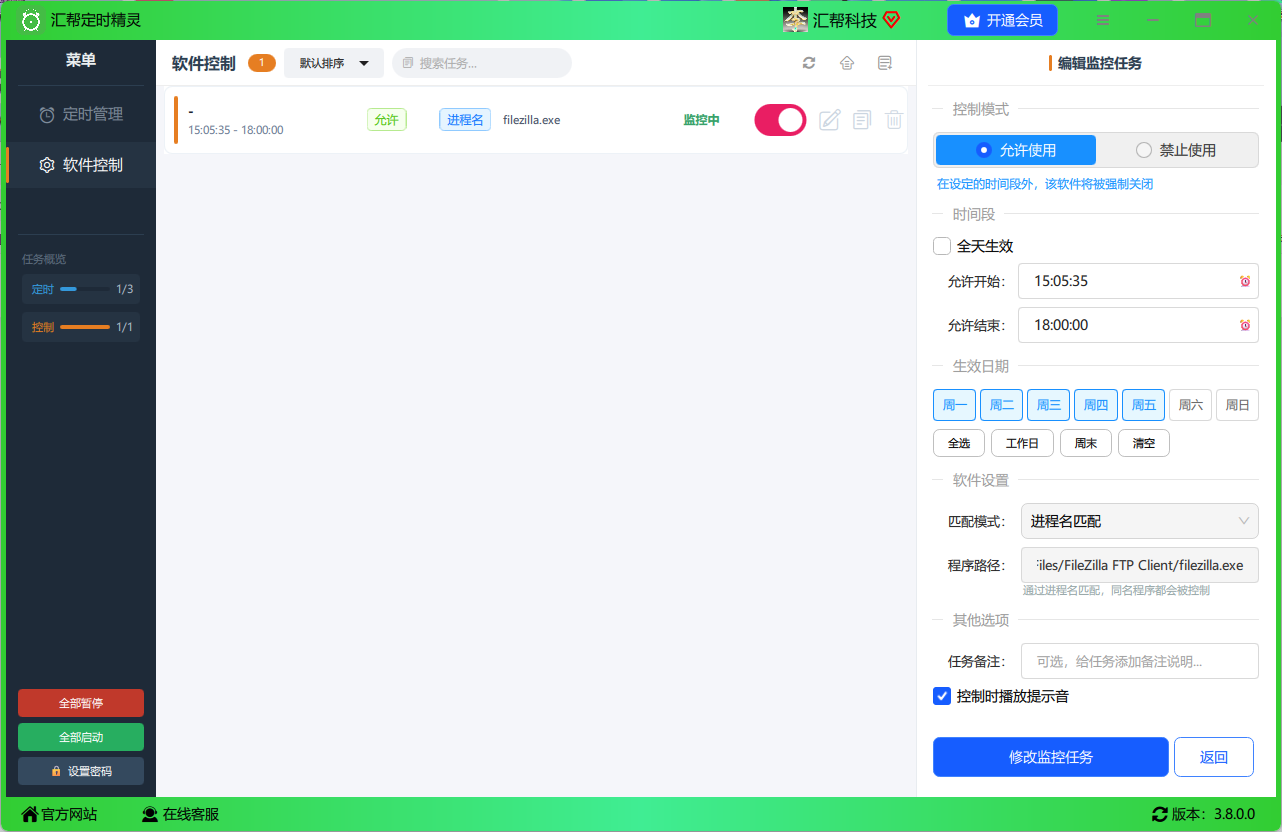Image resolution: width=1282 pixels, height=832 pixels.
Task: Select 禁止使用 control mode
Action: pyautogui.click(x=1177, y=150)
